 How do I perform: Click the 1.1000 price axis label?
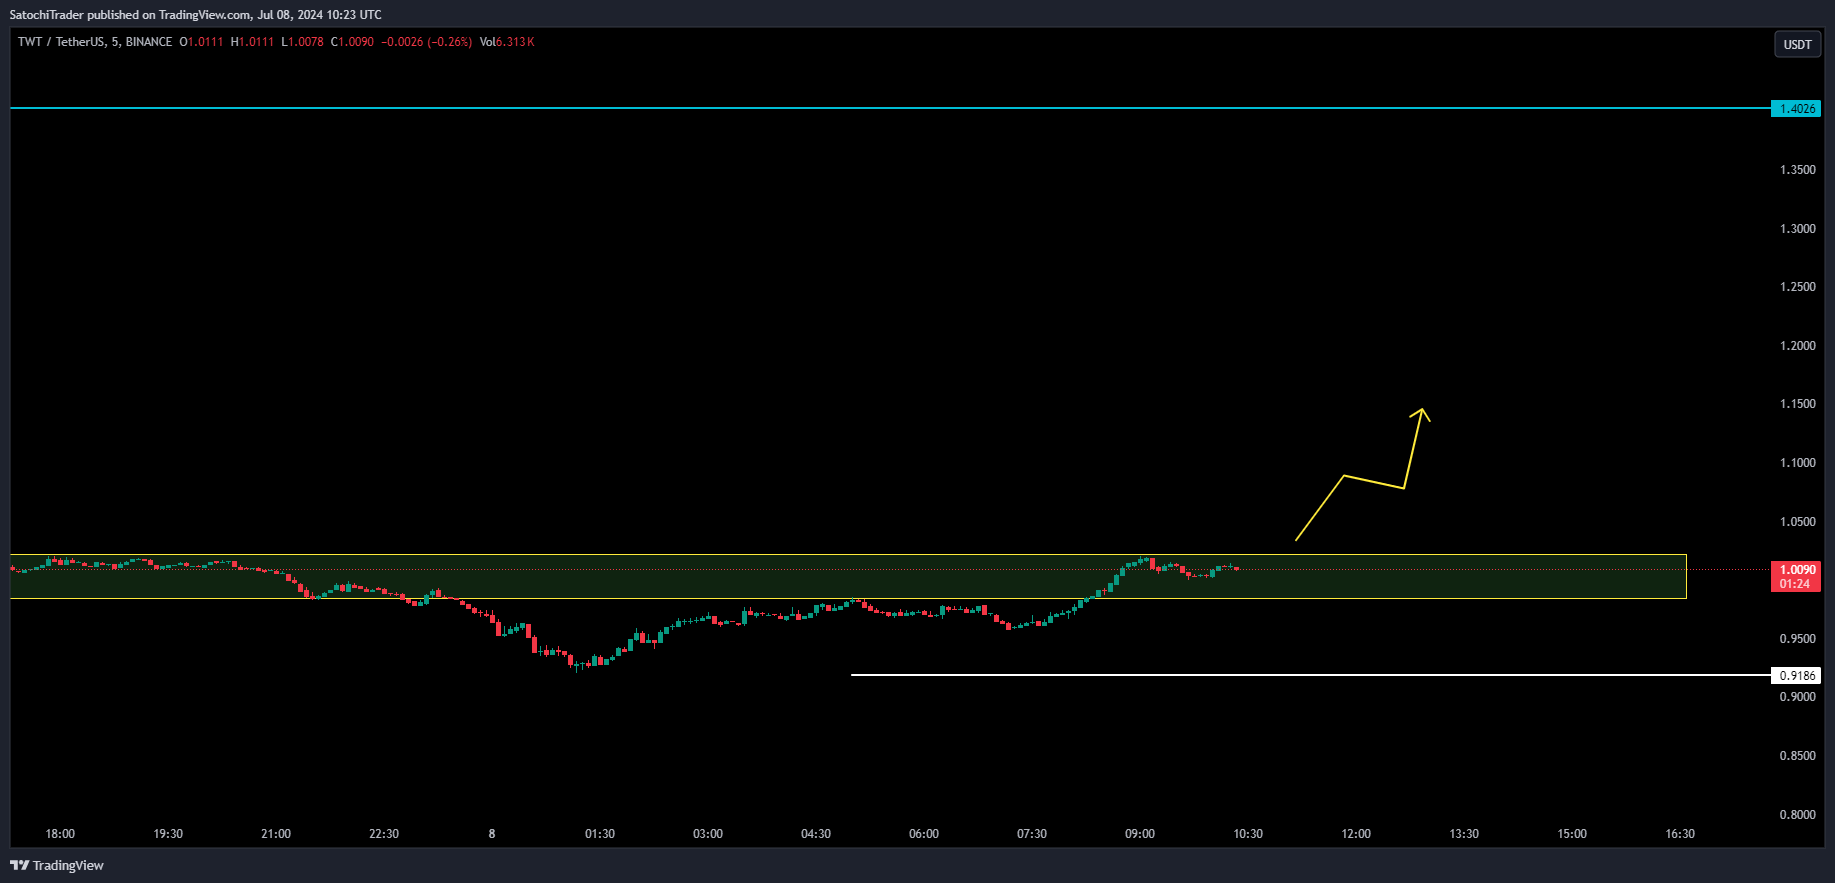click(1797, 463)
